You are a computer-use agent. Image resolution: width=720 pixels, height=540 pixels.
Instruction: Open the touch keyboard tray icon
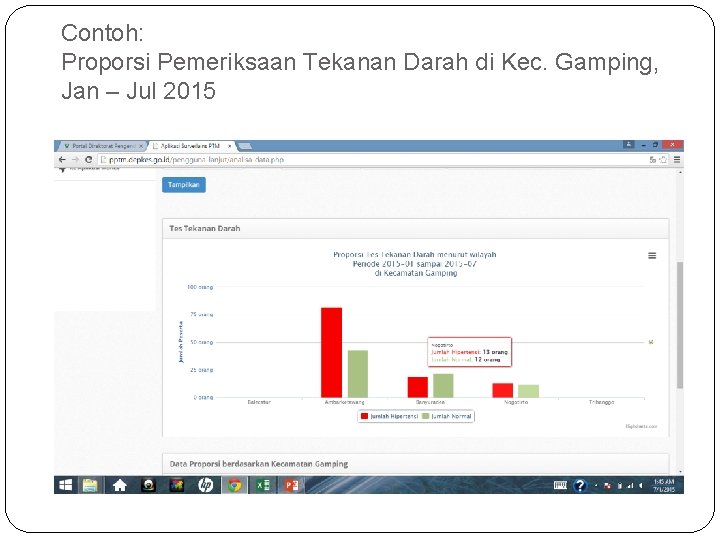point(560,485)
